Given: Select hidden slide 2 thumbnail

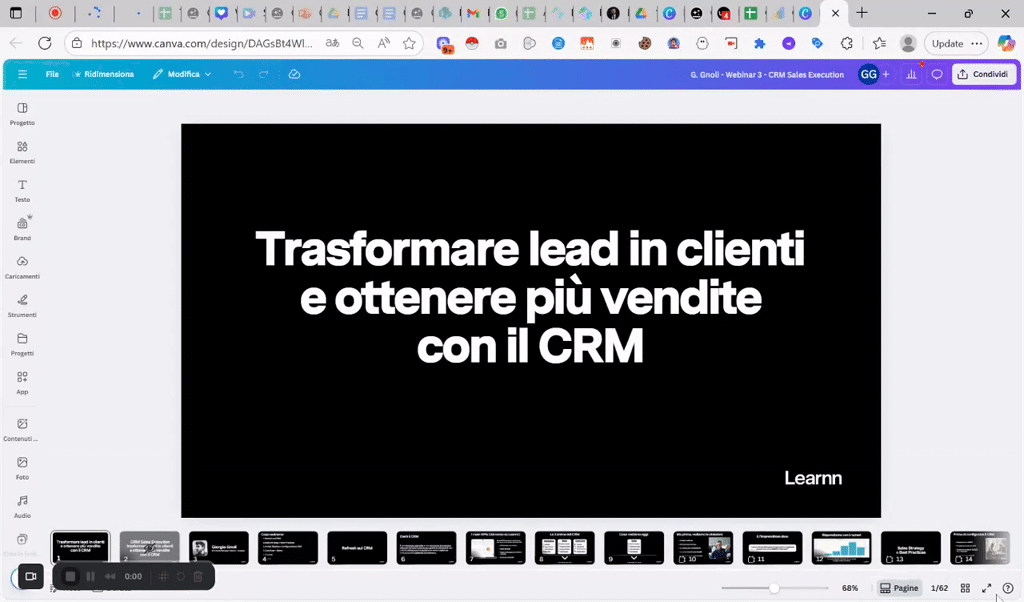Looking at the screenshot, I should [150, 547].
